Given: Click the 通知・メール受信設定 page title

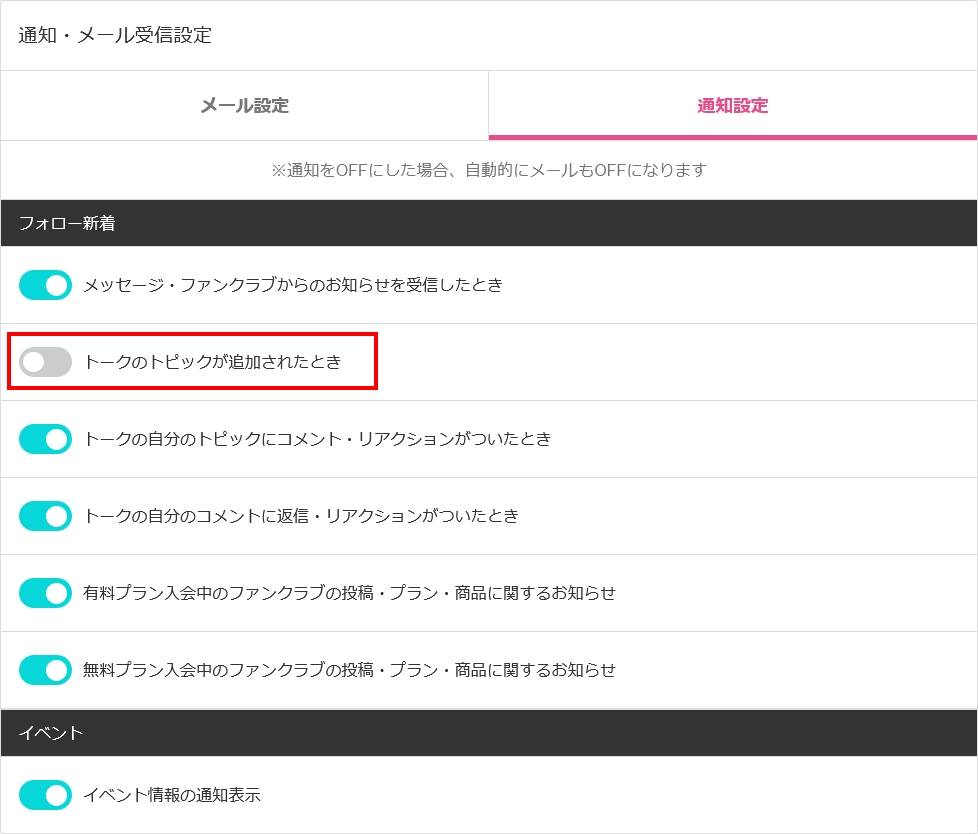Looking at the screenshot, I should [x=115, y=35].
